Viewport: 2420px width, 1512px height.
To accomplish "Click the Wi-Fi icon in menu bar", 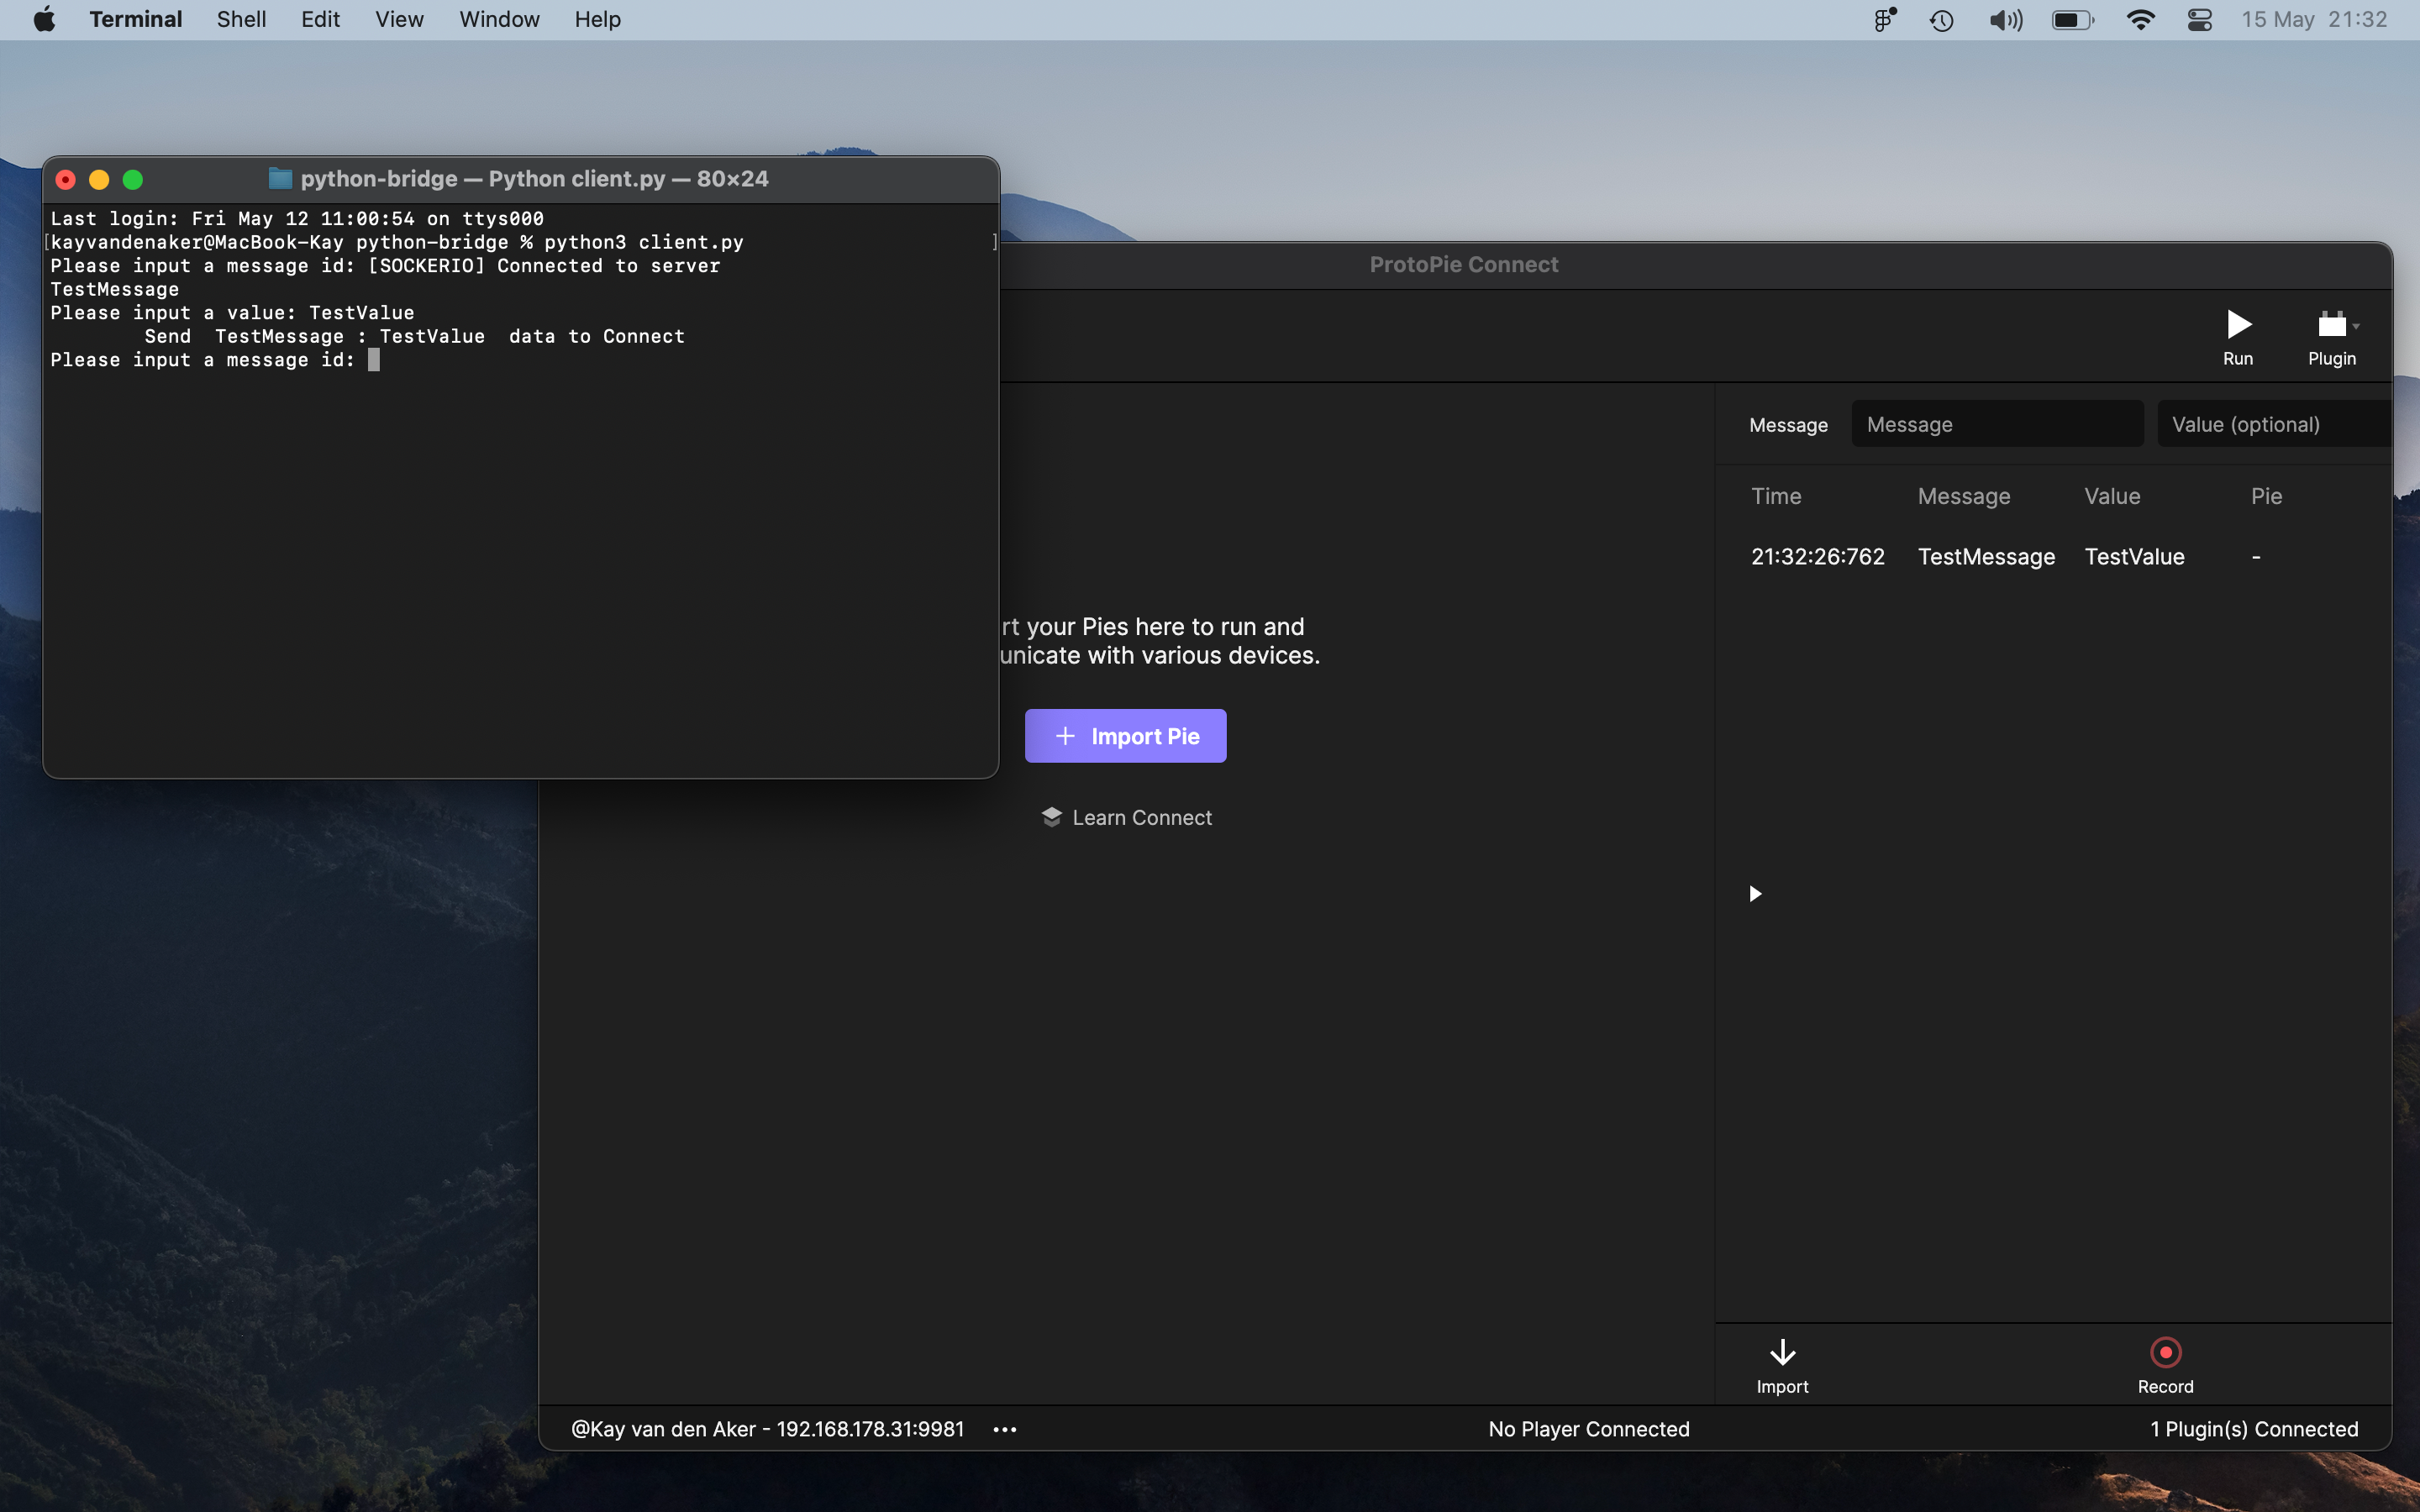I will coord(2138,19).
